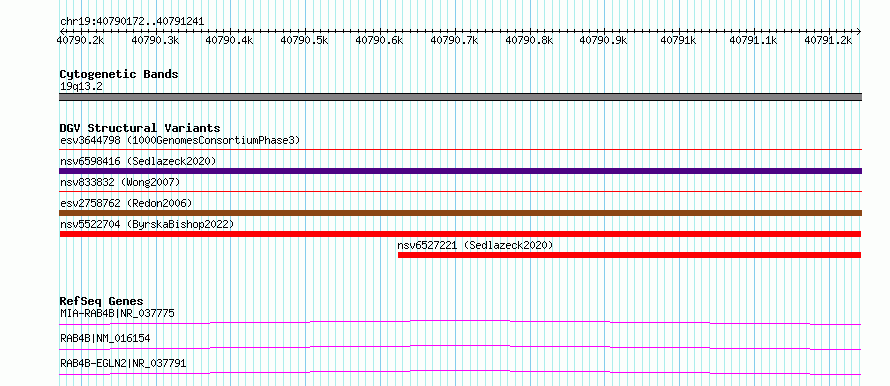Select the DGV Structural Variants track title
890x386 pixels.
140,128
